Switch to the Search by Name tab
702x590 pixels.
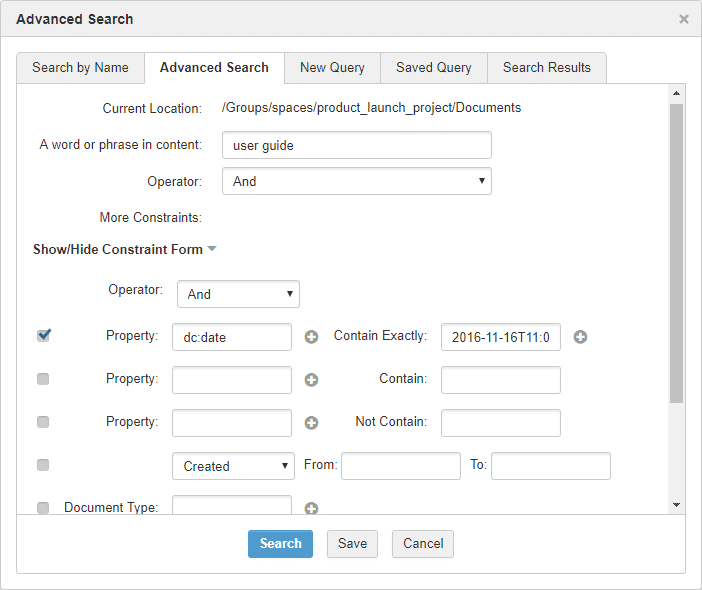[80, 68]
